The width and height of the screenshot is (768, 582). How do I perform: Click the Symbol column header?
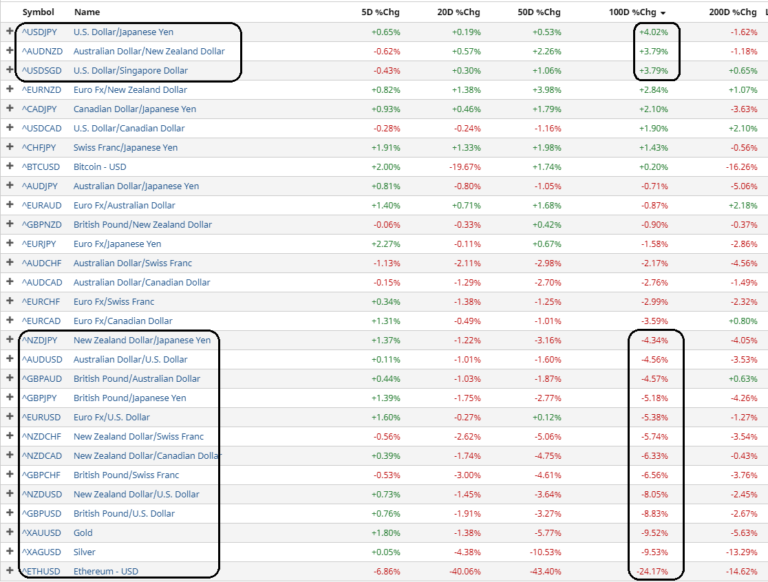pos(38,11)
